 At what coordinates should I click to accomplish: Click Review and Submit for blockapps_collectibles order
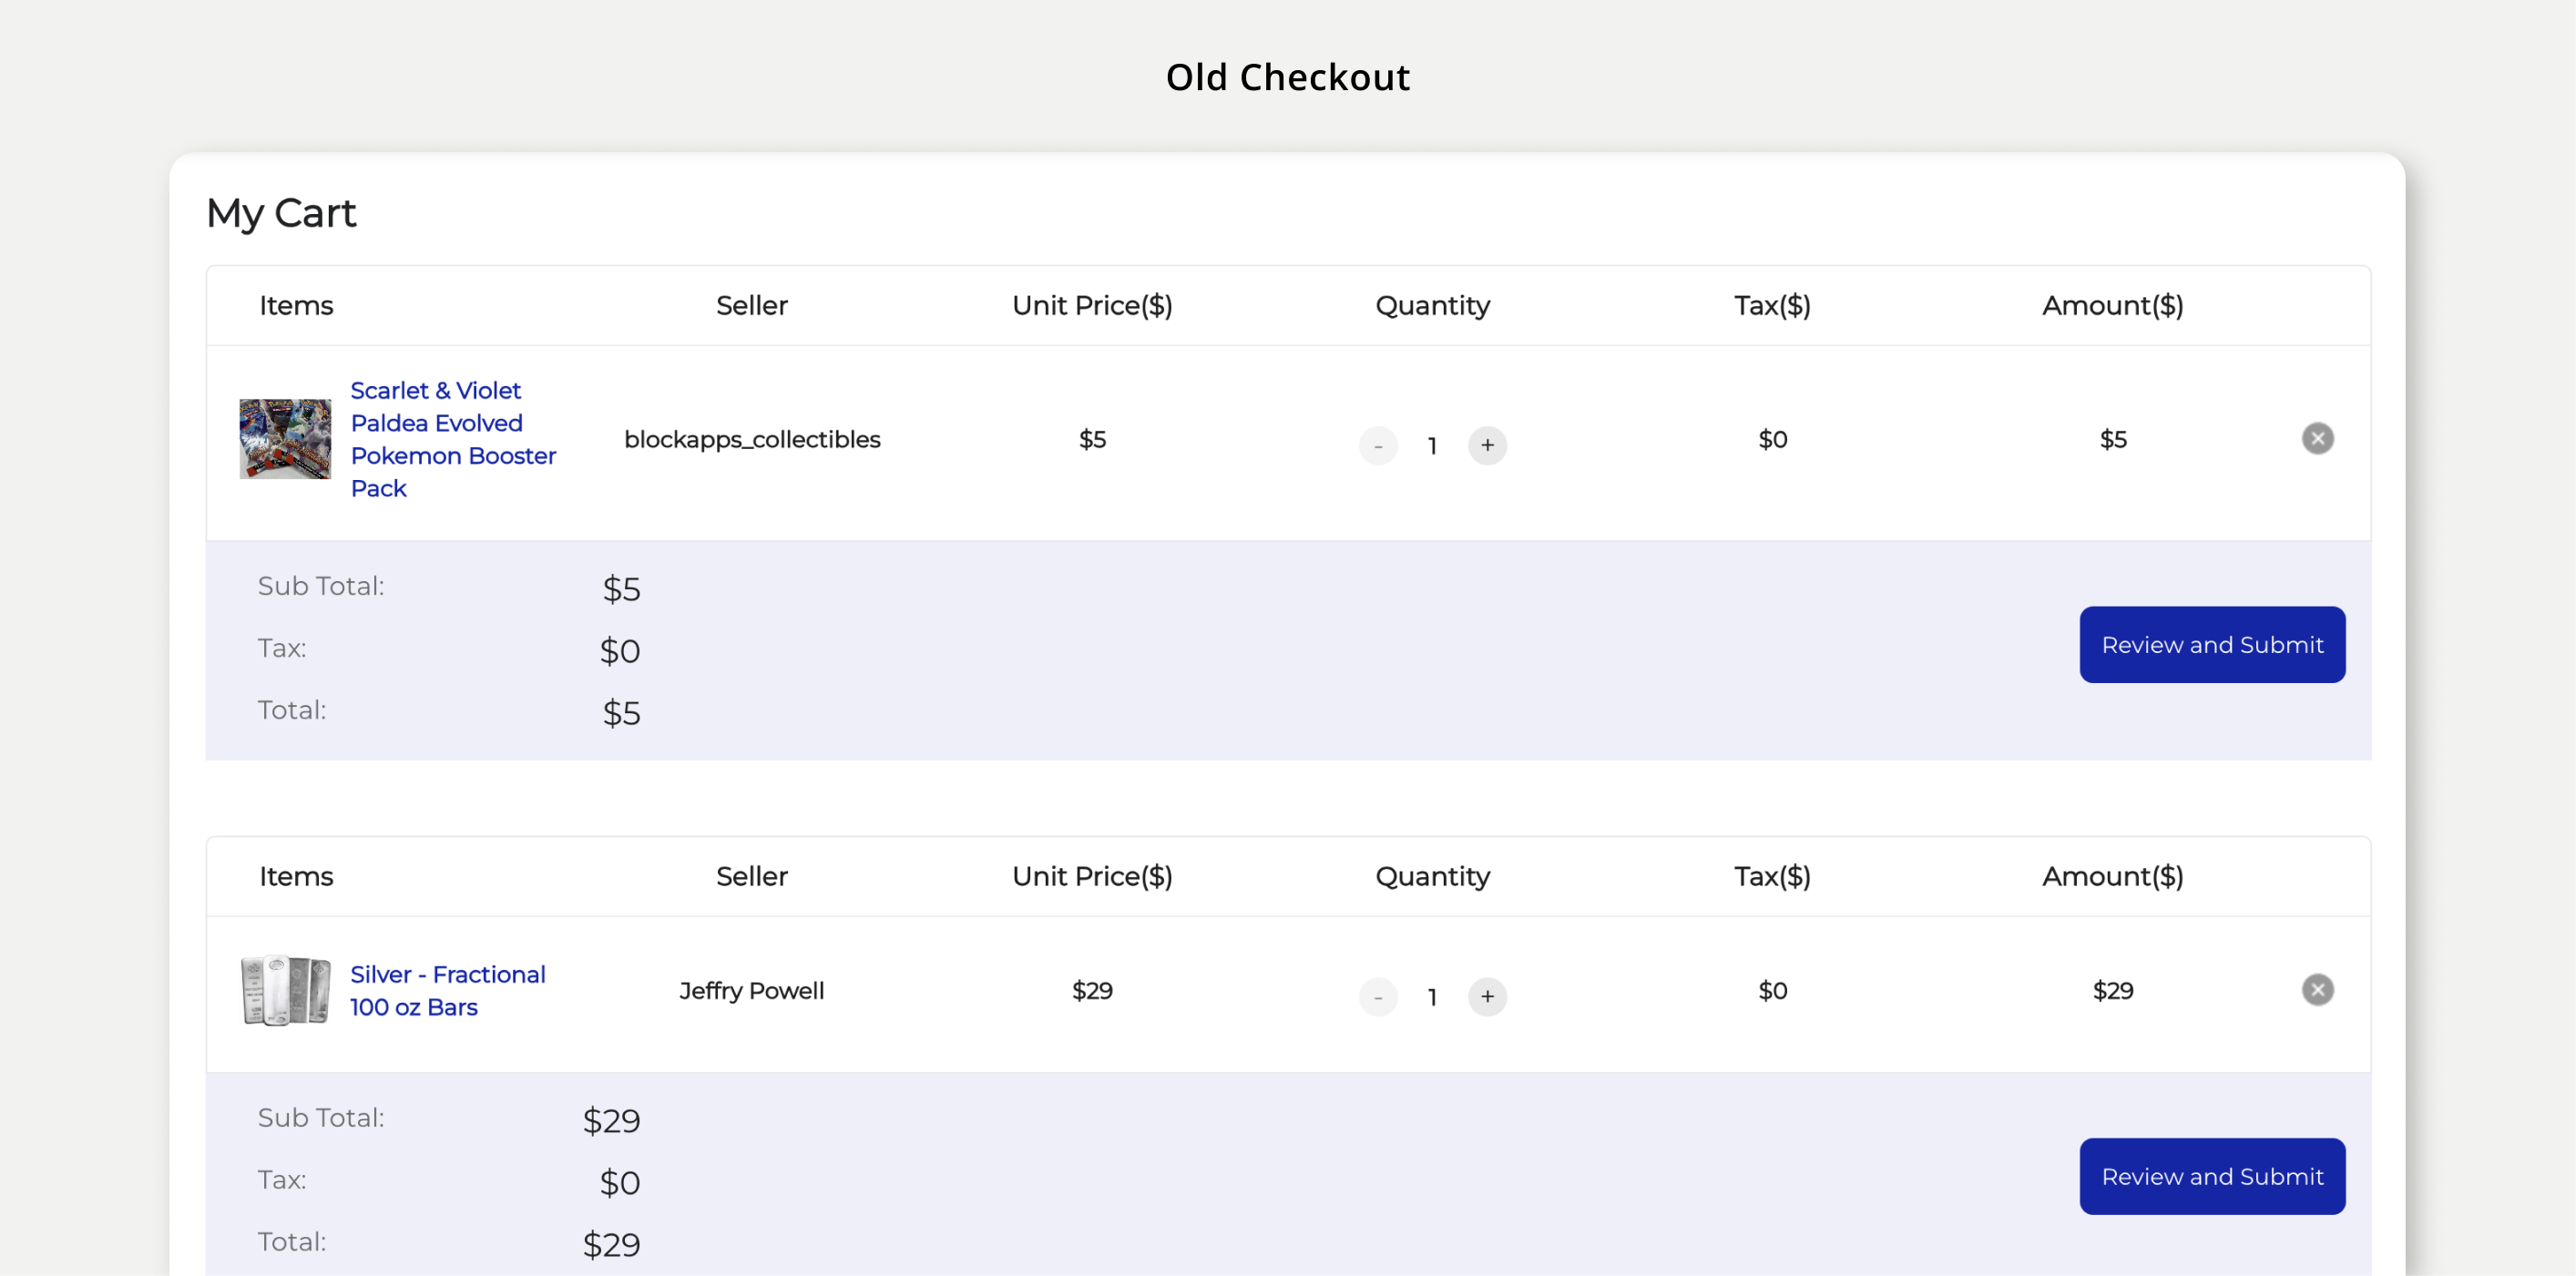click(x=2212, y=644)
